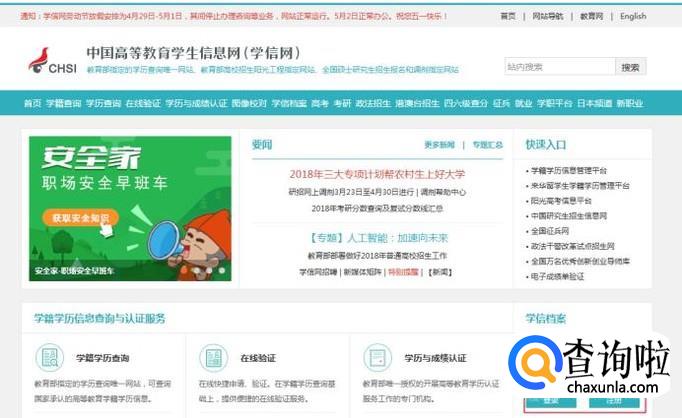
Task: Open 【专题】人工智能：加速向未来 headline
Action: coord(377,238)
